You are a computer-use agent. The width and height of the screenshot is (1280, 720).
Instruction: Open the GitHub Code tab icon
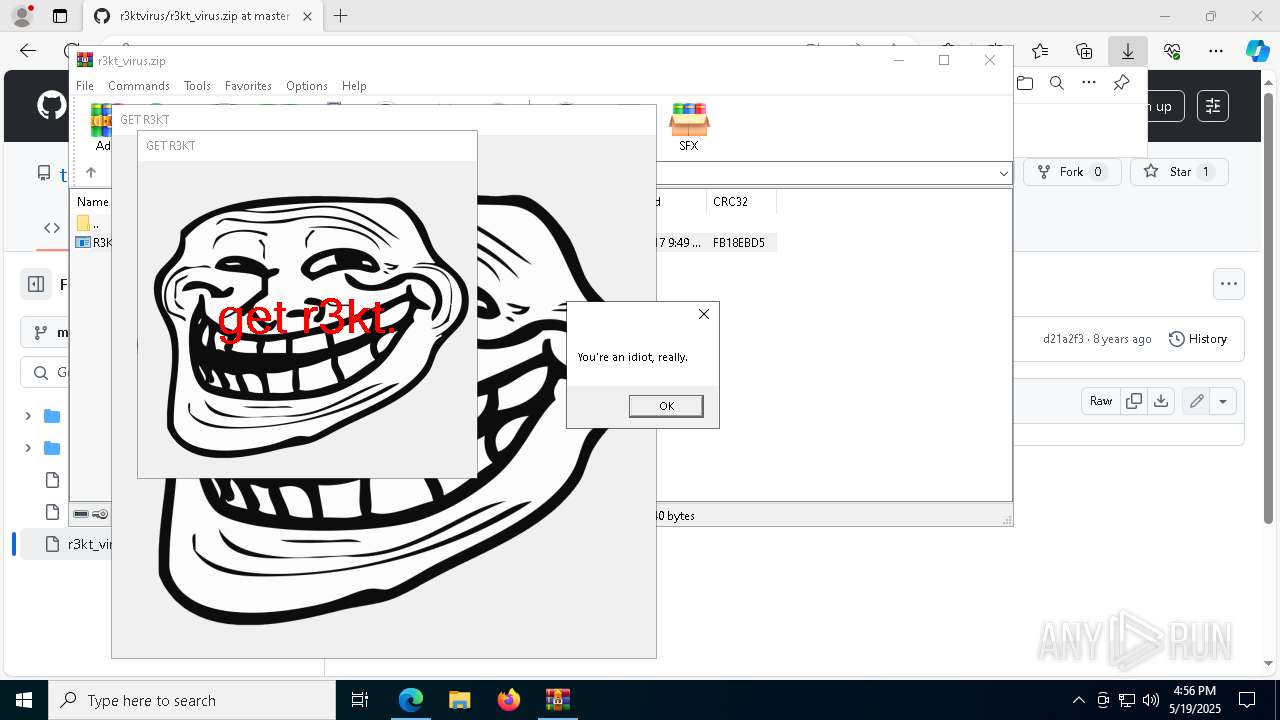tap(52, 228)
